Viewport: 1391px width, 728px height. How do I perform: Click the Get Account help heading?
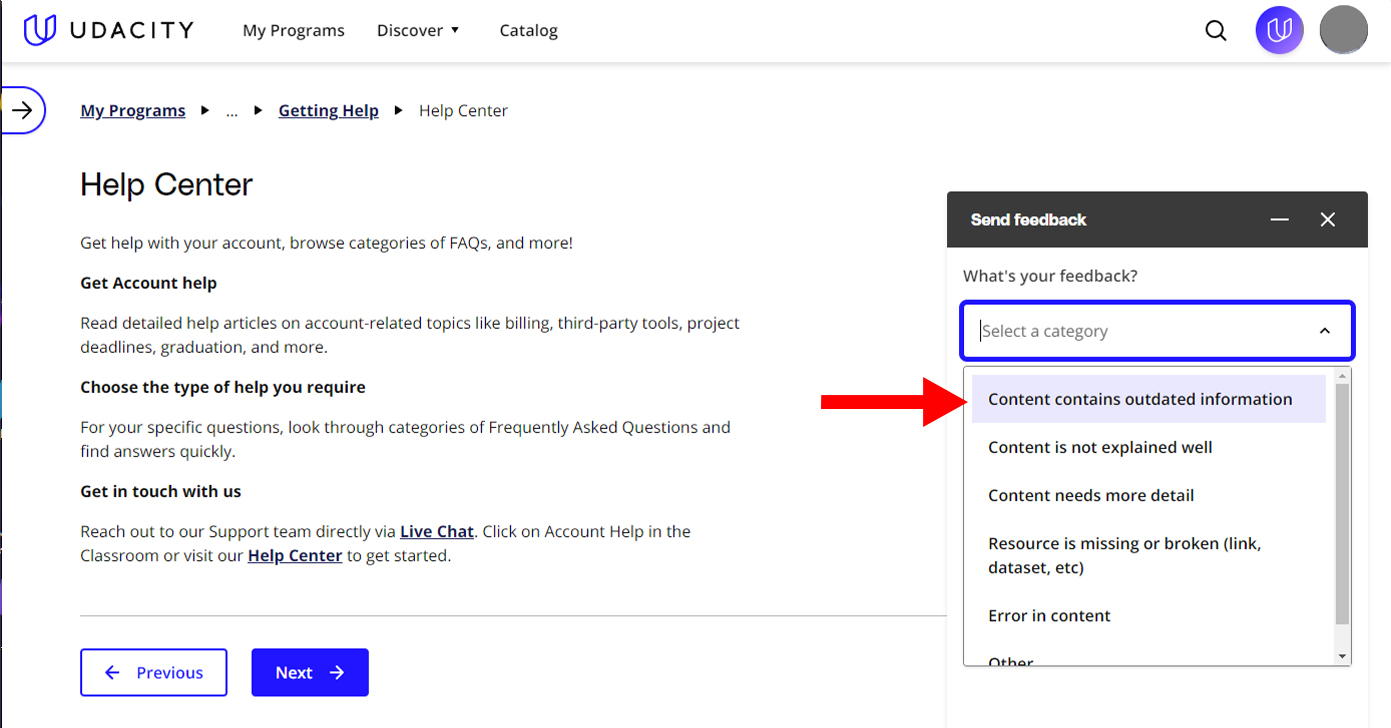[x=149, y=283]
